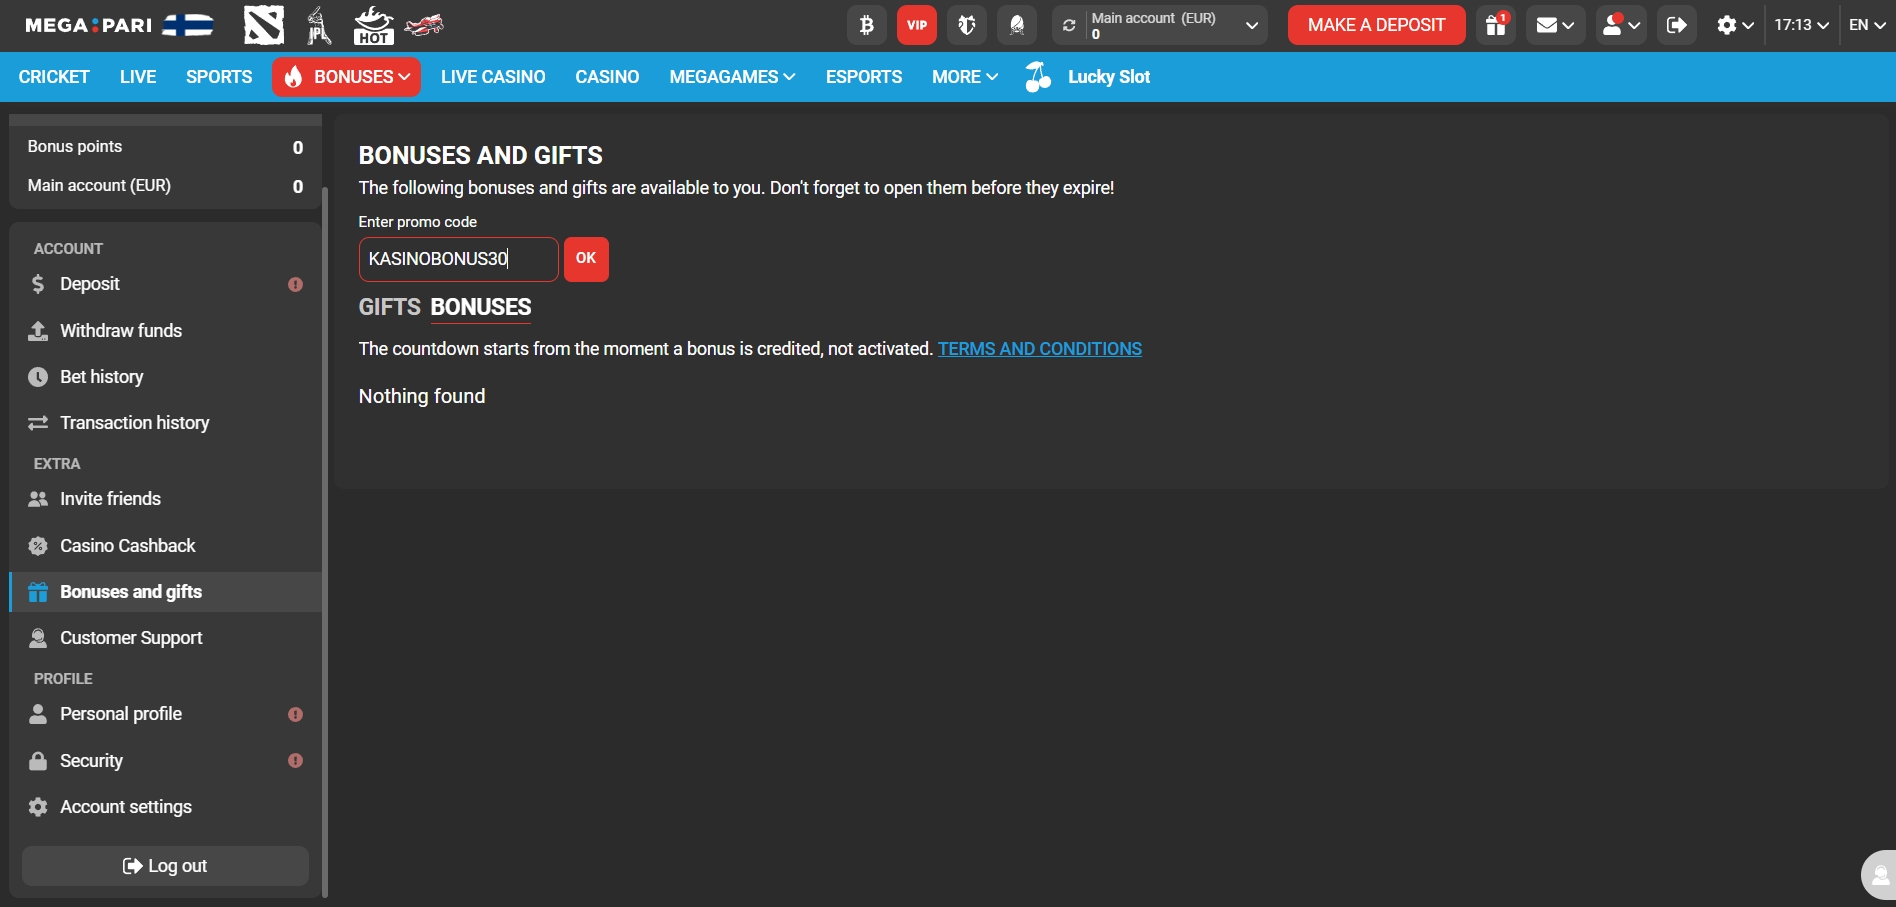Open the EN language dropdown
This screenshot has width=1896, height=907.
coord(1867,25)
